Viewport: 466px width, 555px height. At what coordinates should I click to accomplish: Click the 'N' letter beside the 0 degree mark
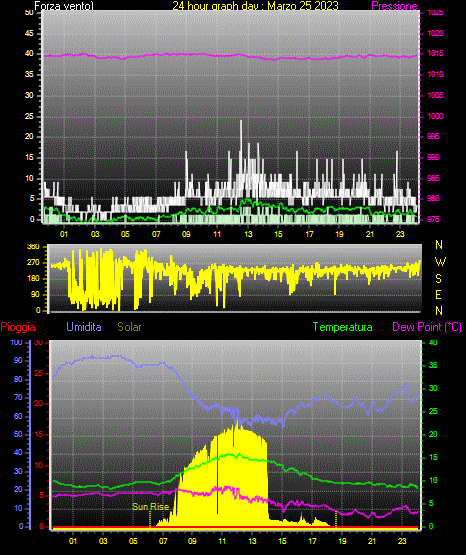tap(439, 310)
